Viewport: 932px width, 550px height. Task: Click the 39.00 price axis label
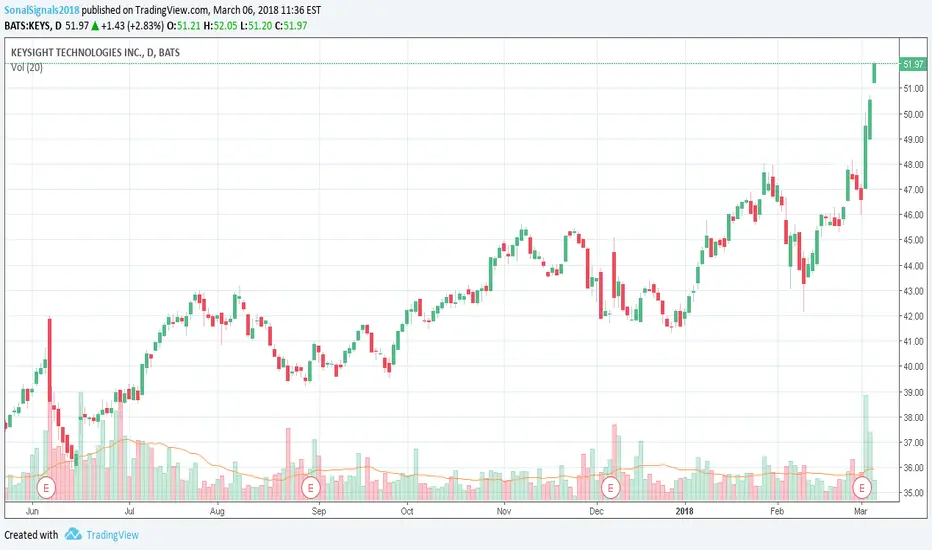pos(913,392)
